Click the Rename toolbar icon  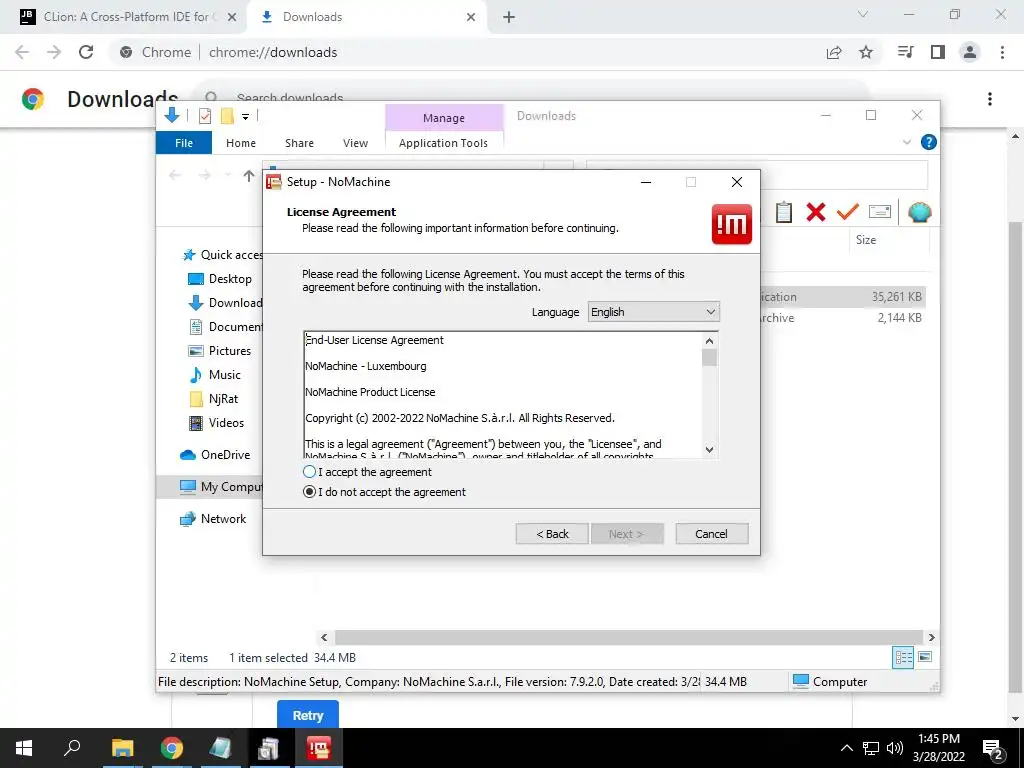click(880, 212)
